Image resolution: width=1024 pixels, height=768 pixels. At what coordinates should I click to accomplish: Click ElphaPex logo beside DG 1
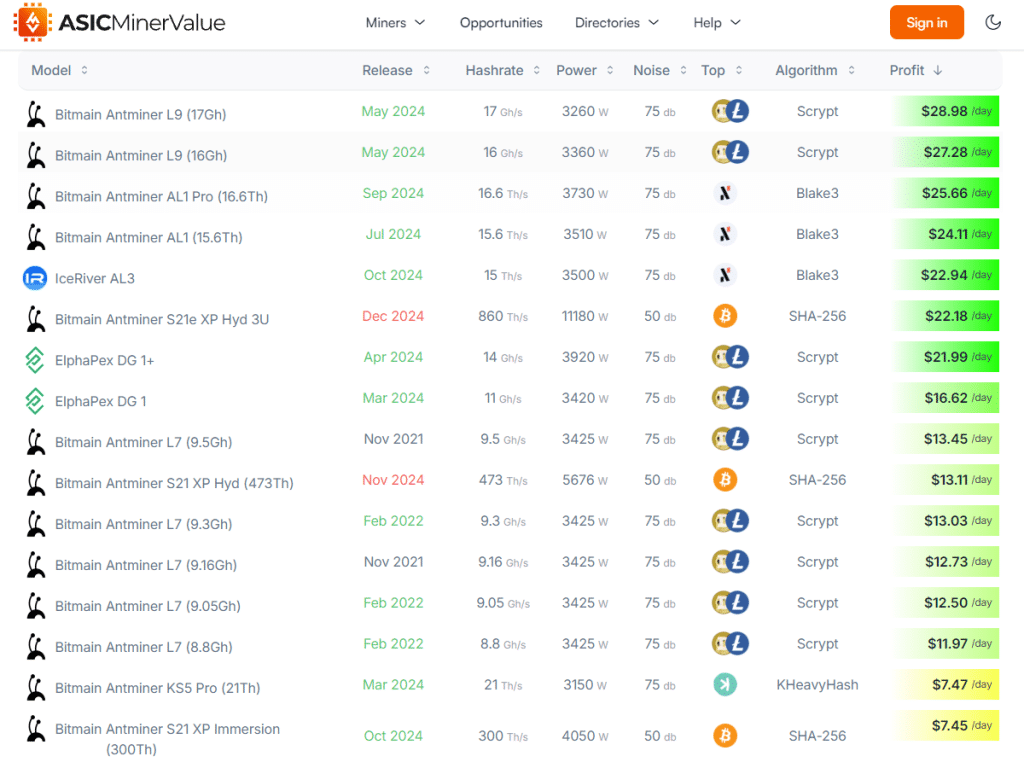tap(35, 401)
